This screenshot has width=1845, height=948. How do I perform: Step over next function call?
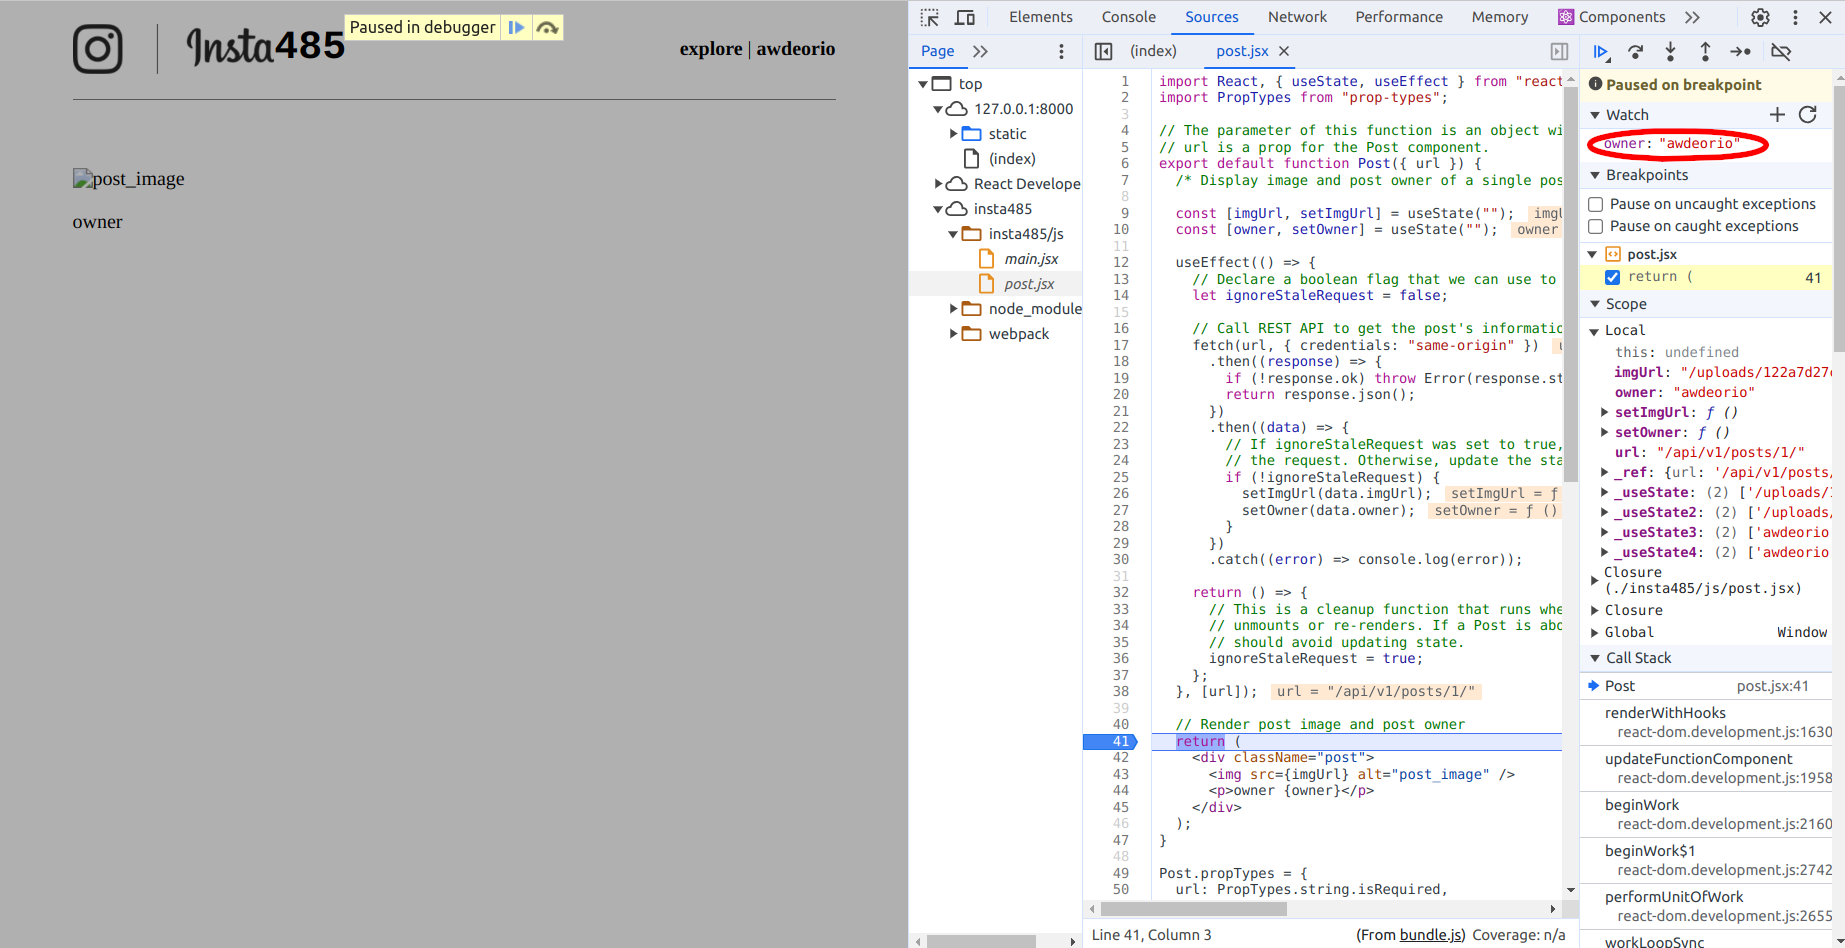[1635, 51]
